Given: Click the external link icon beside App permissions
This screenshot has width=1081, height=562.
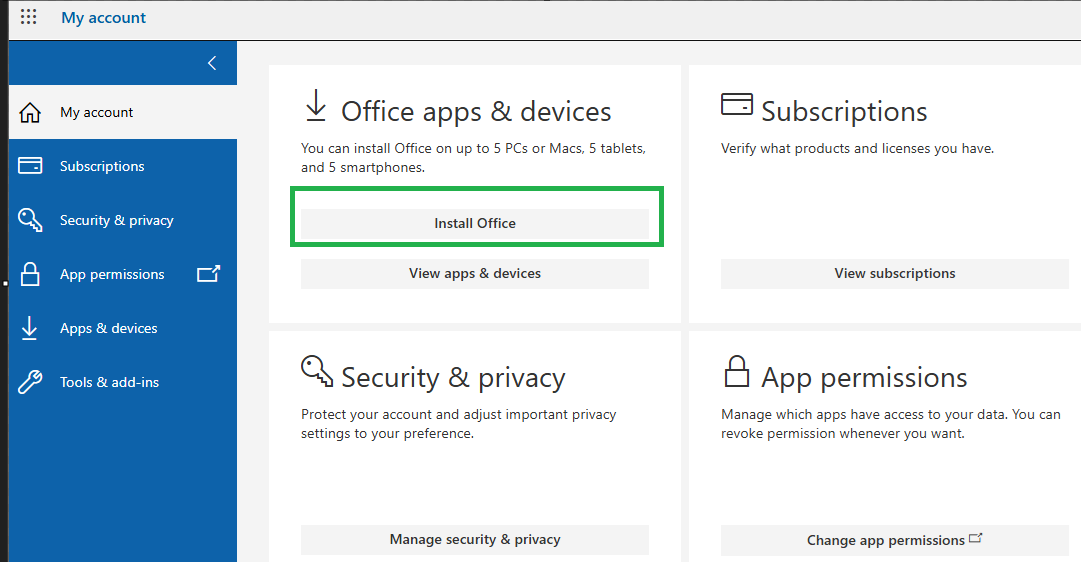Looking at the screenshot, I should [x=208, y=274].
